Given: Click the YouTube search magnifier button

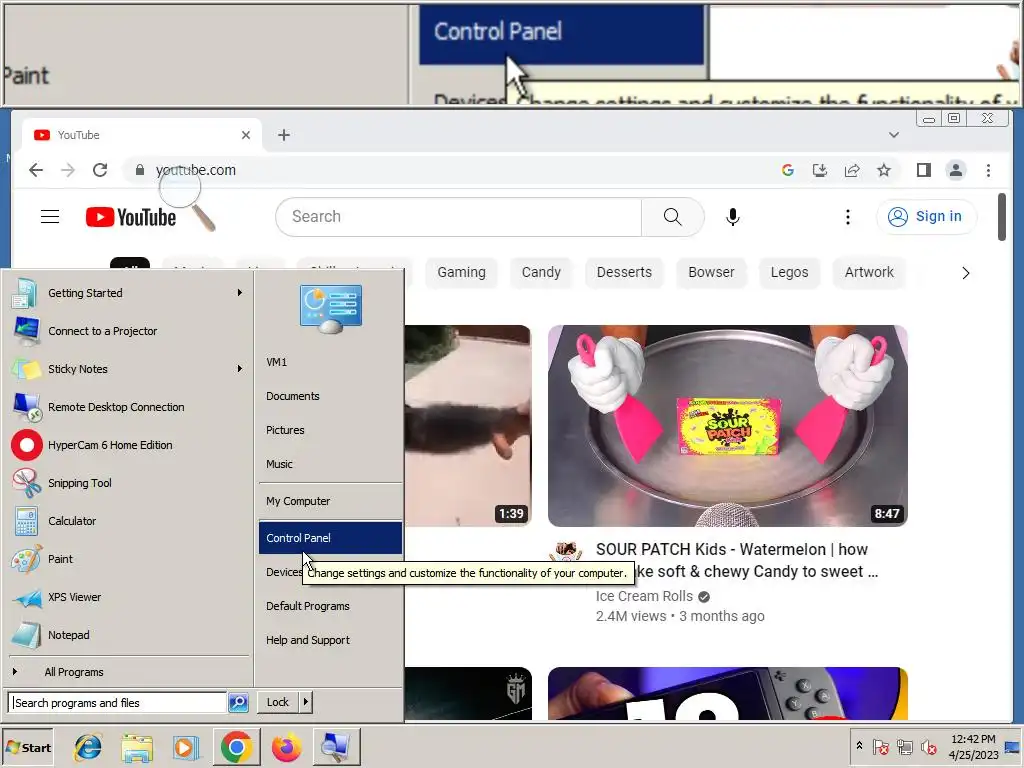Looking at the screenshot, I should point(672,217).
